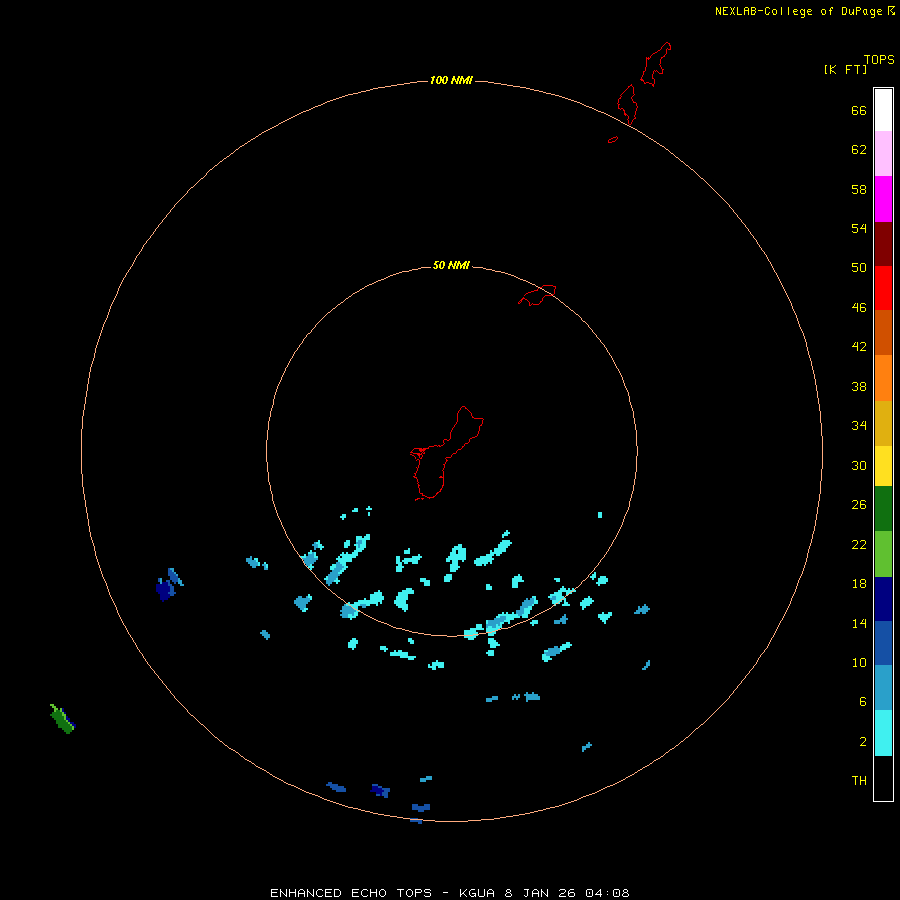Click the yellow 34 kft legend swatch

point(883,466)
